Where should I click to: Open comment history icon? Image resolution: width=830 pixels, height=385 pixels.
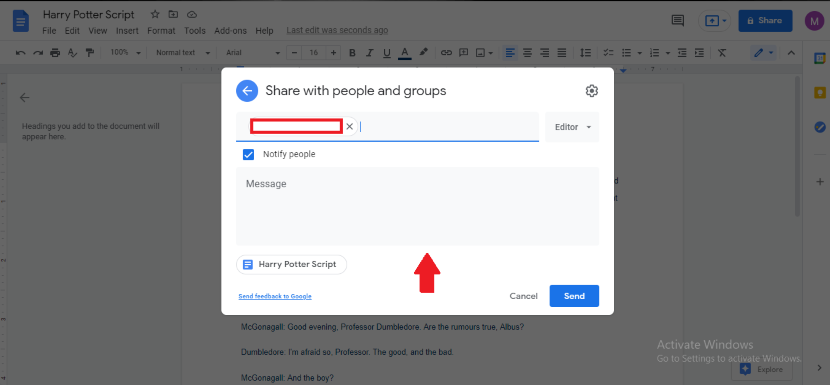coord(677,21)
